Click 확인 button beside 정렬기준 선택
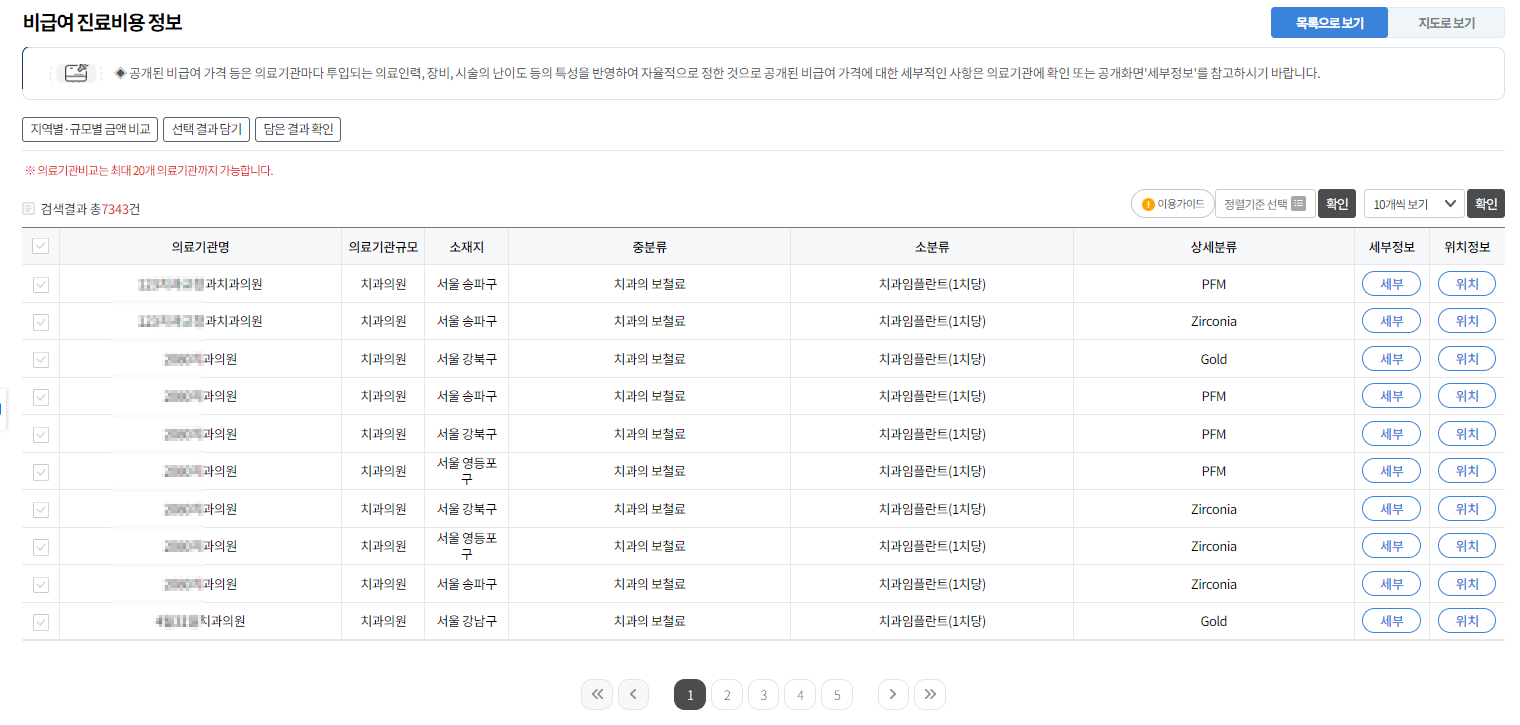This screenshot has width=1520, height=725. click(1337, 204)
